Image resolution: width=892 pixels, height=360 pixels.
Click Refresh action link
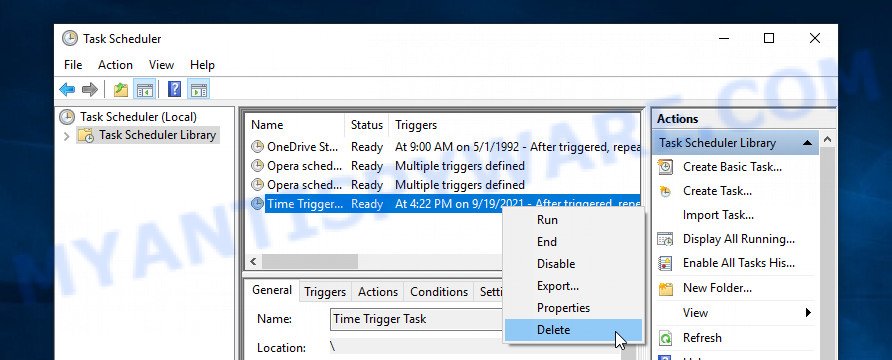click(x=702, y=338)
